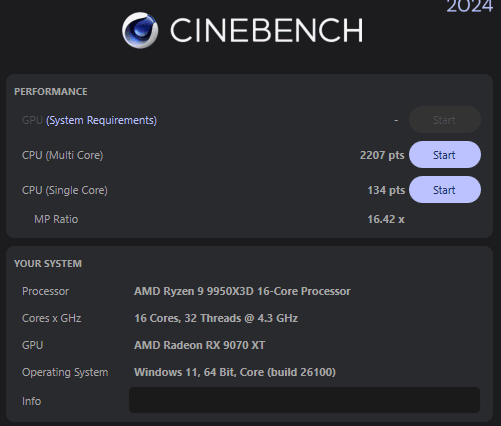Image resolution: width=501 pixels, height=426 pixels.
Task: Click the CPU (Multi Core) label
Action: tap(62, 155)
